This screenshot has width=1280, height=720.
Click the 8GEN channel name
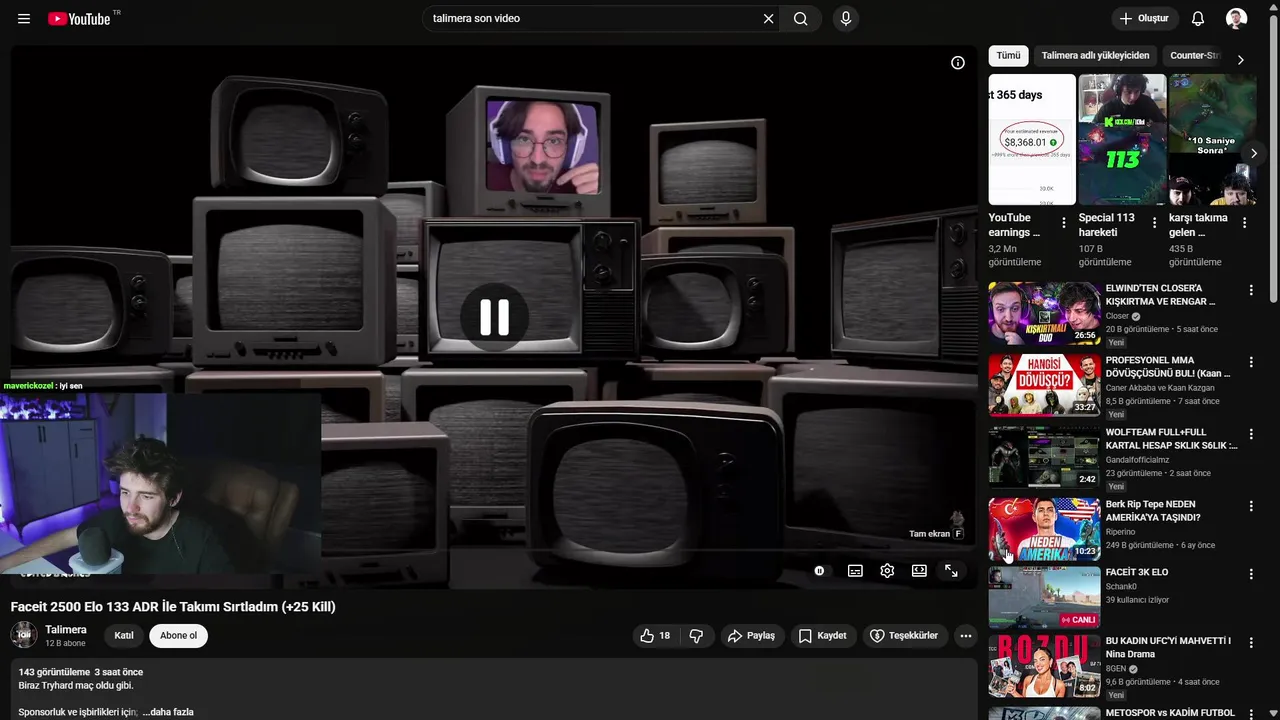tap(1116, 668)
